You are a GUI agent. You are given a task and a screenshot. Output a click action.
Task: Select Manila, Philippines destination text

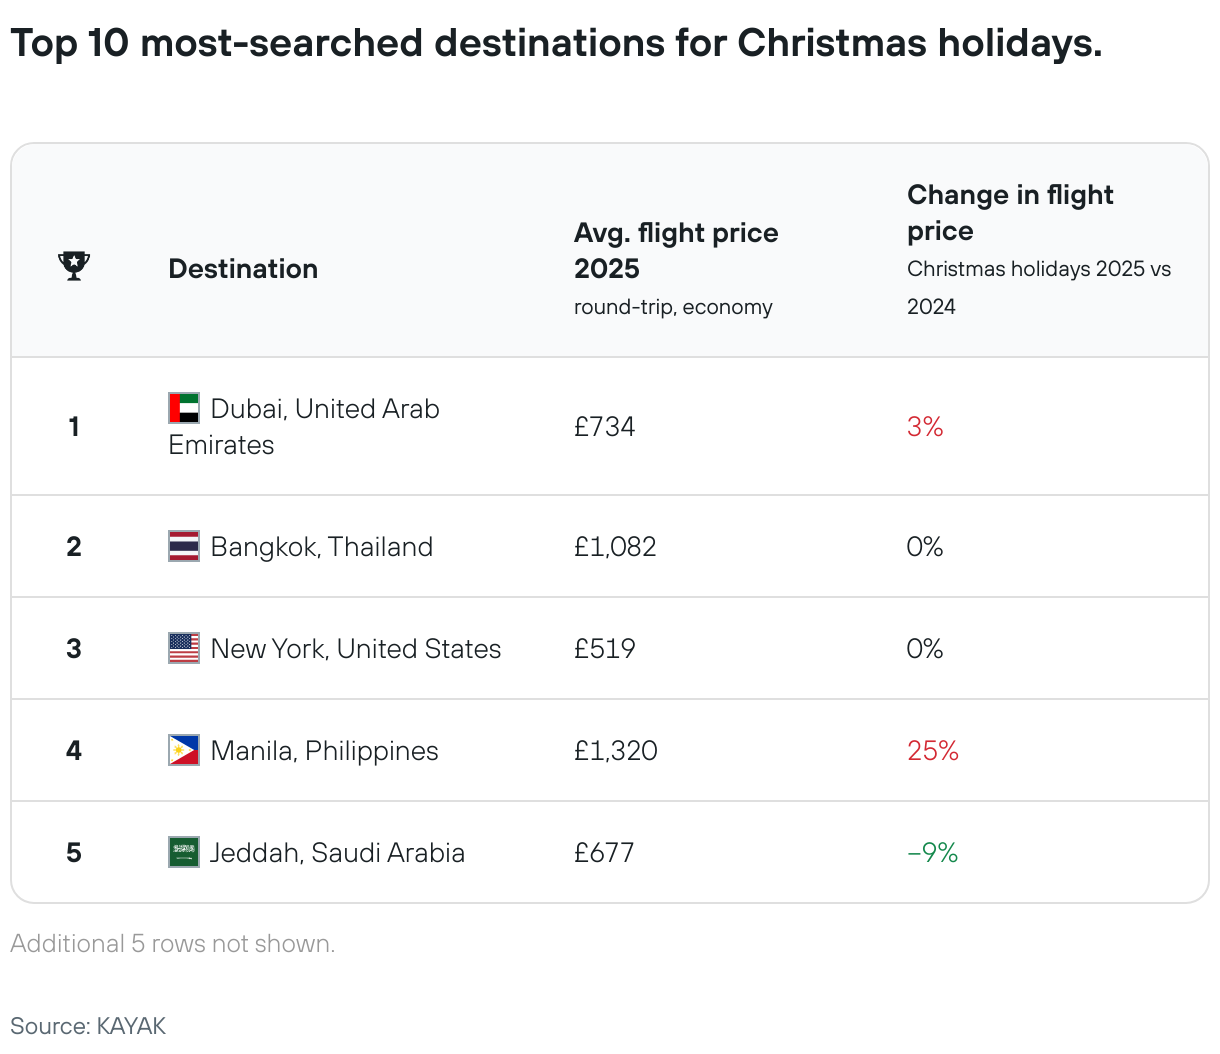click(324, 751)
